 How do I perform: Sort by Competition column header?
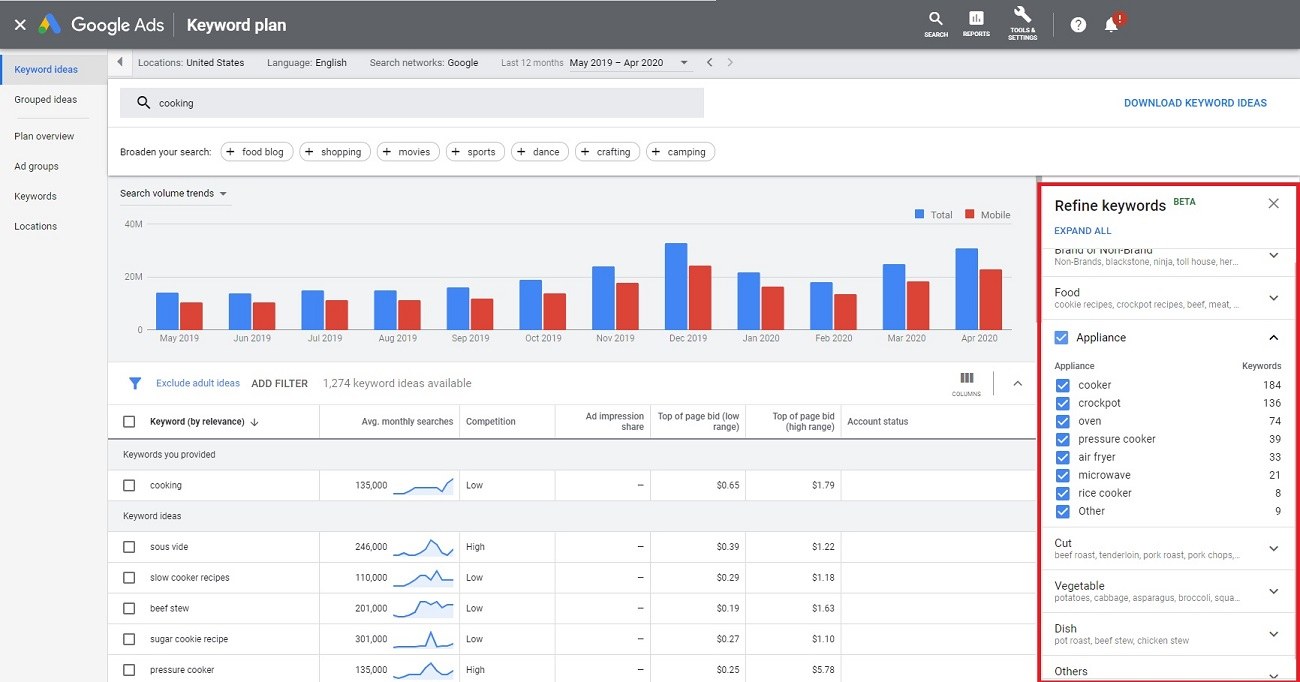tap(491, 422)
